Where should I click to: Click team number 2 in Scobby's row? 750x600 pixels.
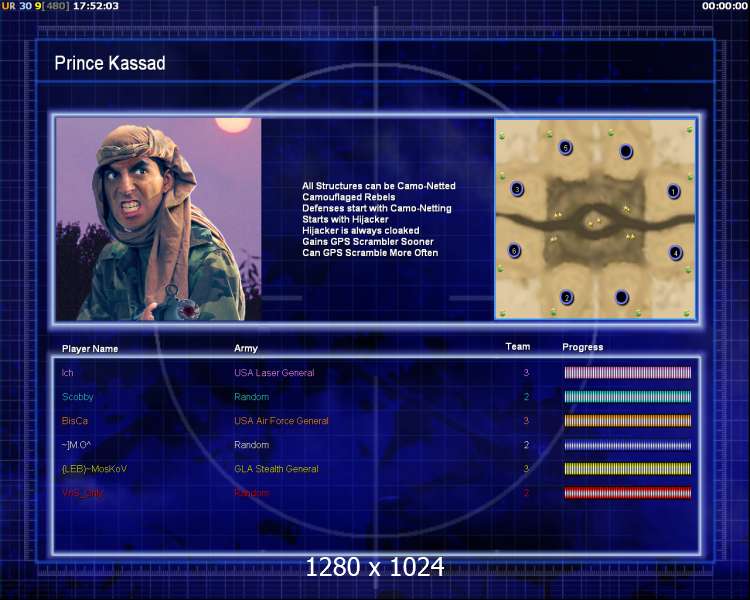pyautogui.click(x=526, y=397)
